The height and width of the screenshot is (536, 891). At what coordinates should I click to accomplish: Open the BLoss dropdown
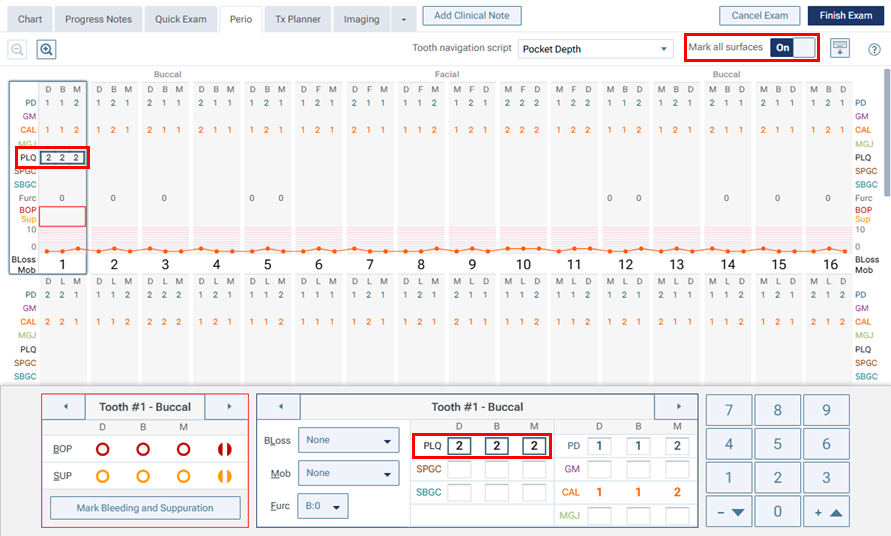click(348, 440)
